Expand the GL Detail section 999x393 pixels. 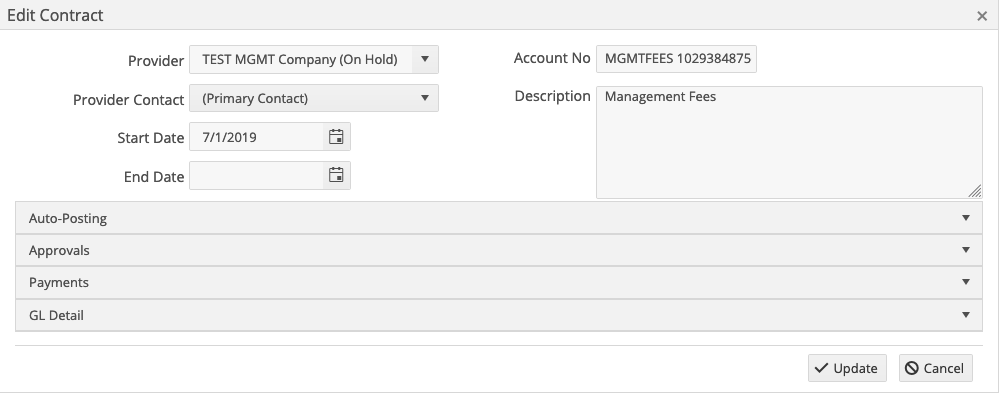pyautogui.click(x=499, y=315)
